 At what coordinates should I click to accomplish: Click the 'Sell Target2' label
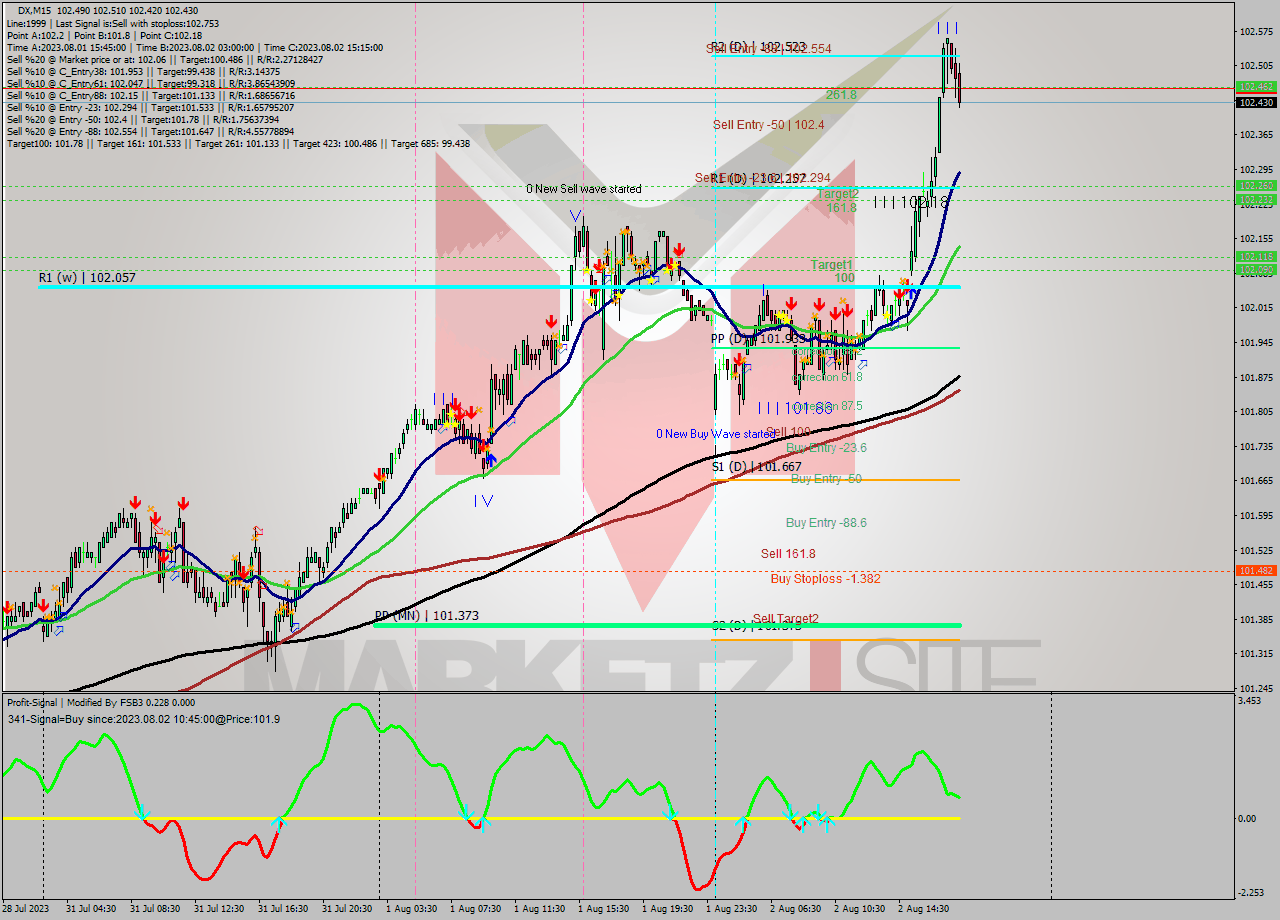point(786,619)
